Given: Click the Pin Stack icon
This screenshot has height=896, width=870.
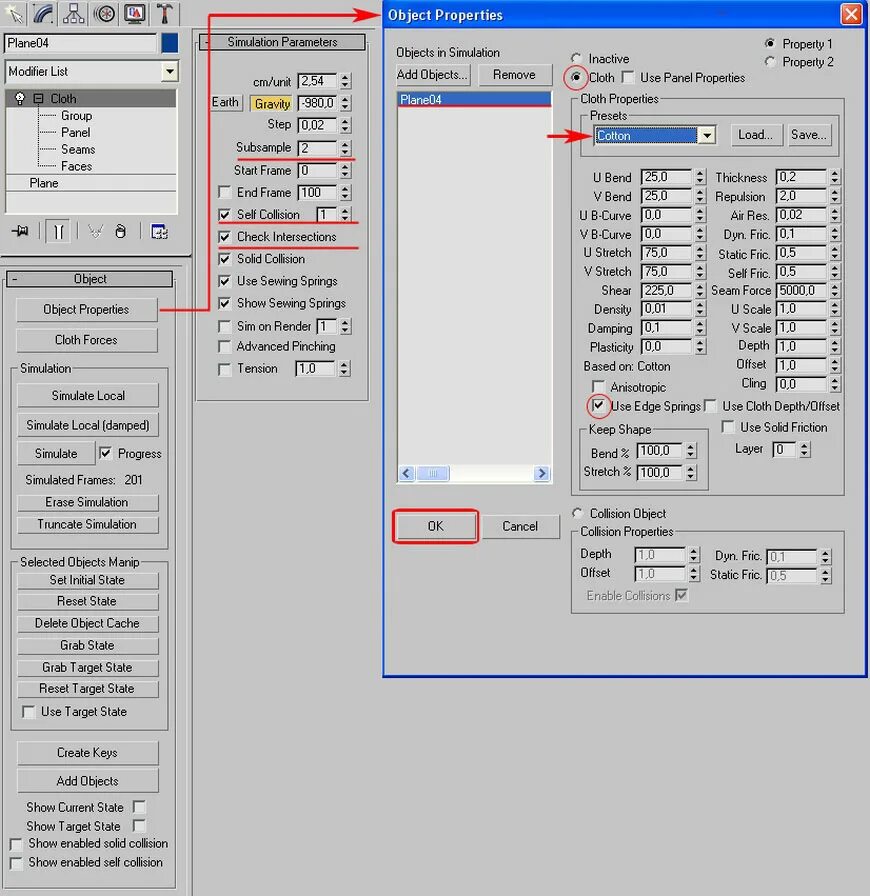Looking at the screenshot, I should coord(21,231).
